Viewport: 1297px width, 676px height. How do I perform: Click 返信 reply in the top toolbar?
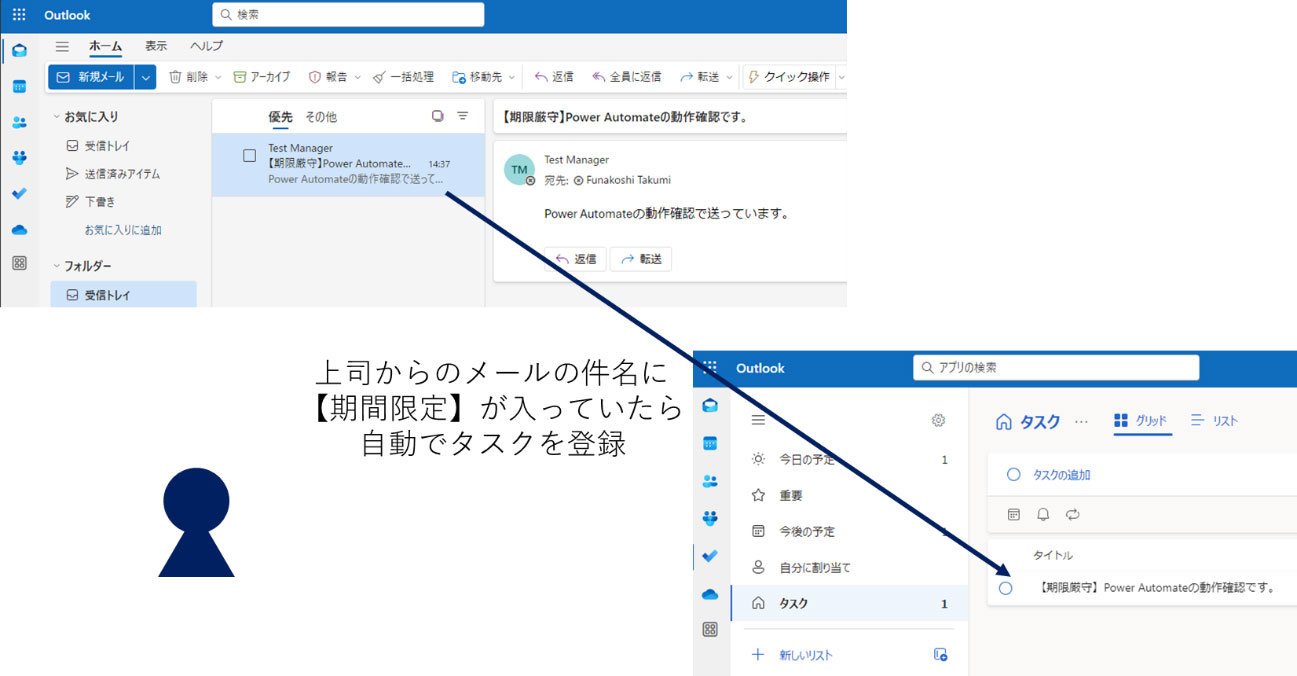[554, 77]
